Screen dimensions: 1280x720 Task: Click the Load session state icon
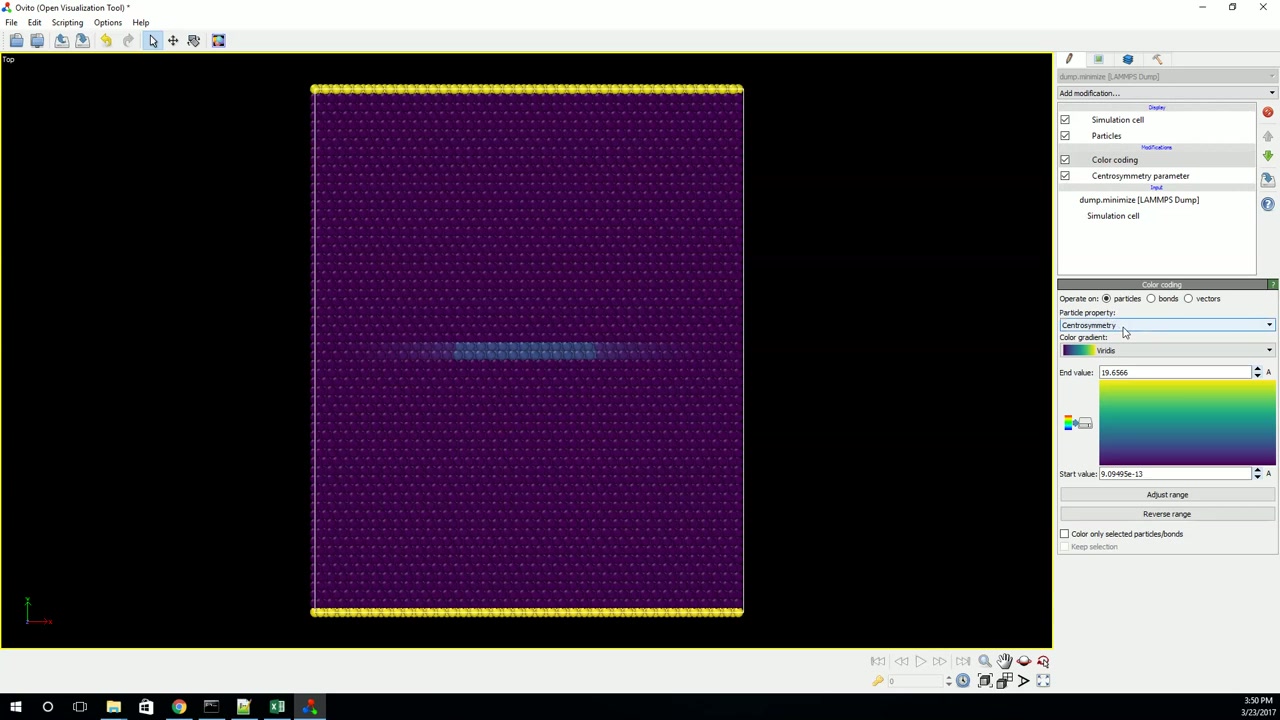62,41
